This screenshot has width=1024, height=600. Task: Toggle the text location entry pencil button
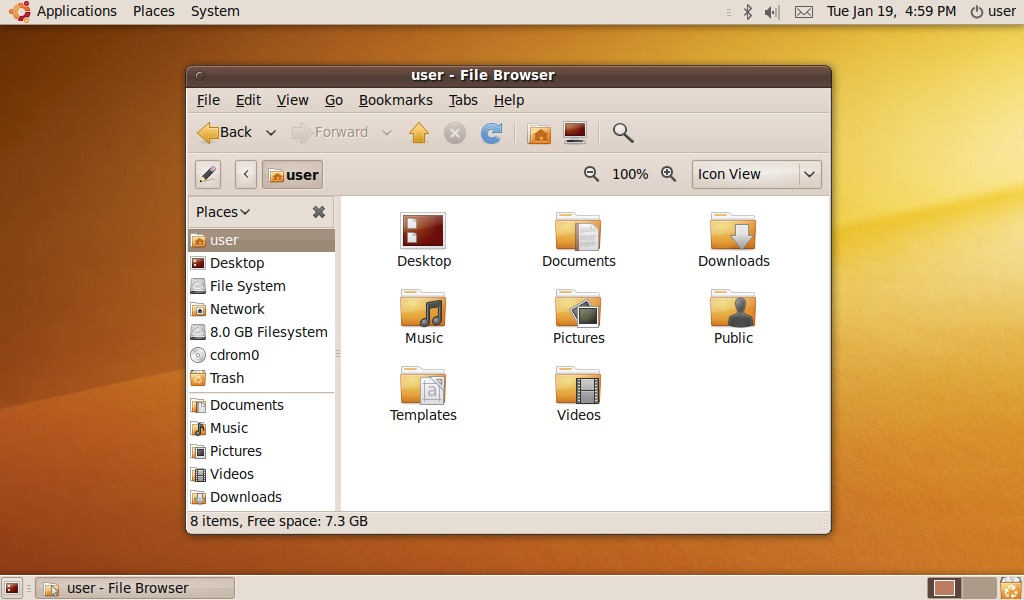(208, 174)
